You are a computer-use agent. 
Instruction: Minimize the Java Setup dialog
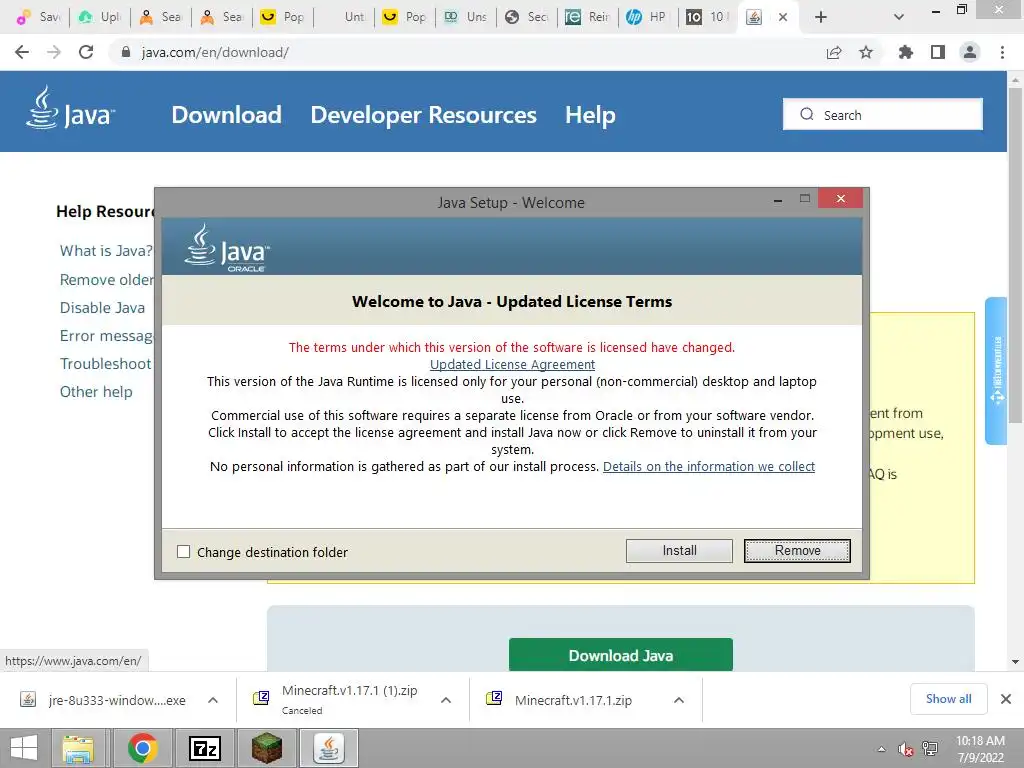coord(777,200)
